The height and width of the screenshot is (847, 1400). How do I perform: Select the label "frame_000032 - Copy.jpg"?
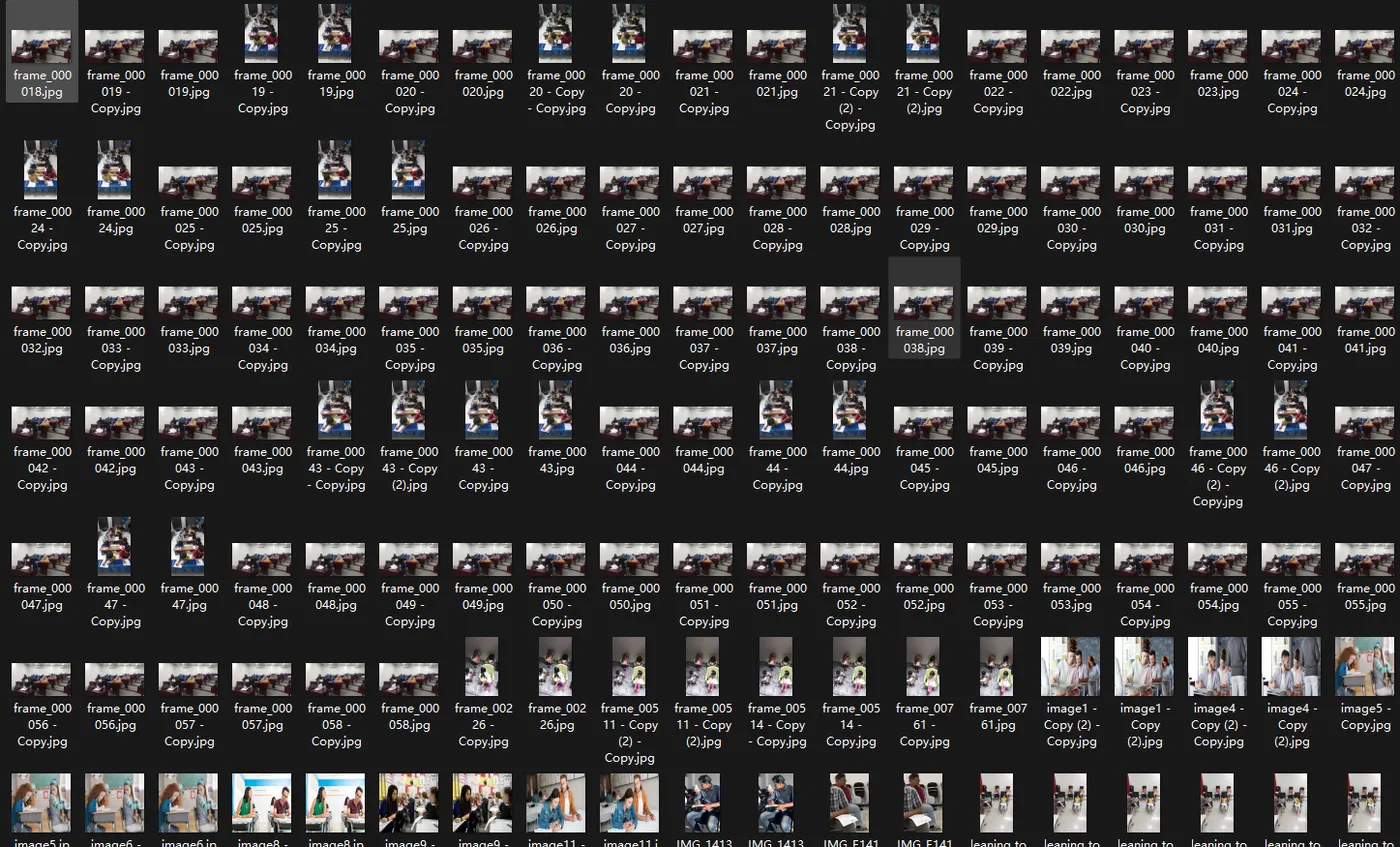click(x=1365, y=228)
